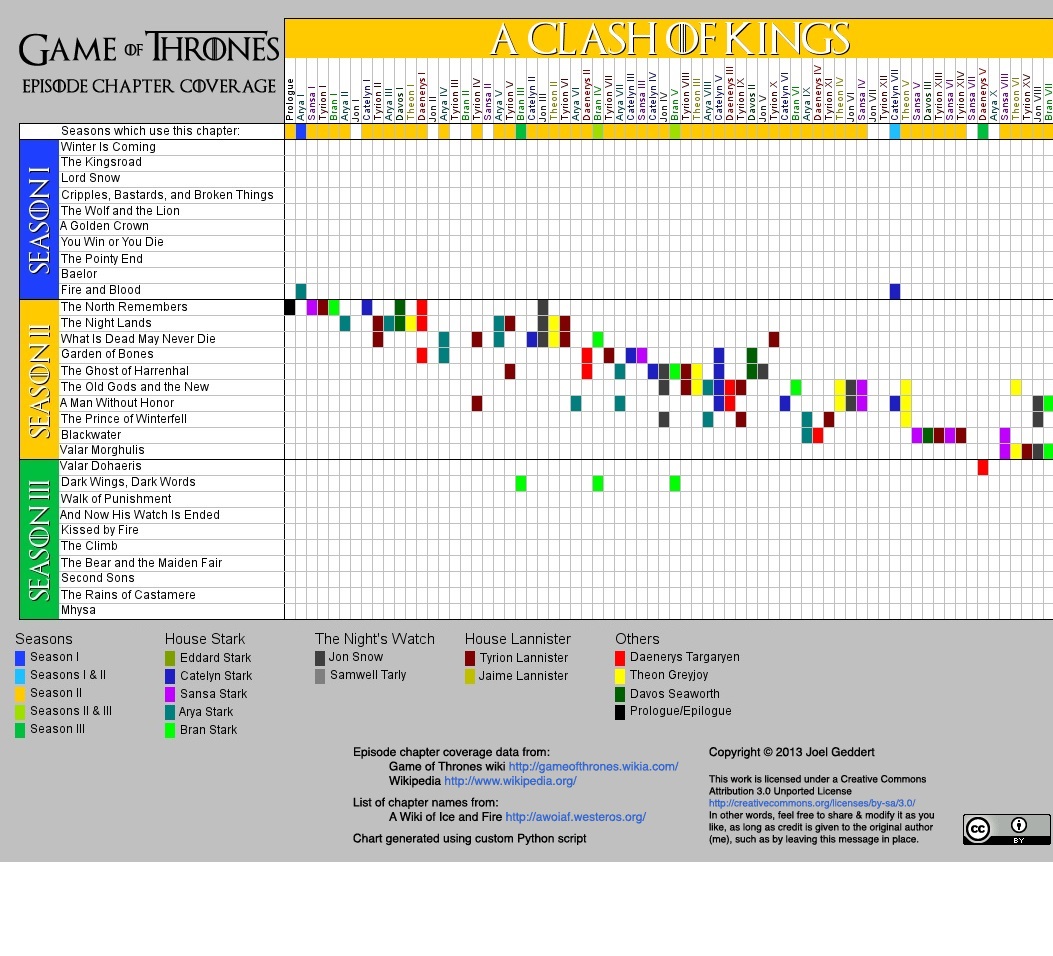Select the 'Blackwater' episode row
Viewport: 1053px width, 956px height.
[91, 435]
